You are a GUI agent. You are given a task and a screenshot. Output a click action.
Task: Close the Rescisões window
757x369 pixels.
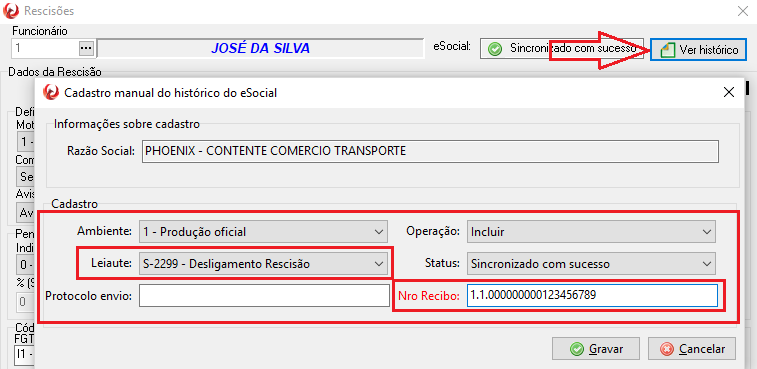point(743,11)
